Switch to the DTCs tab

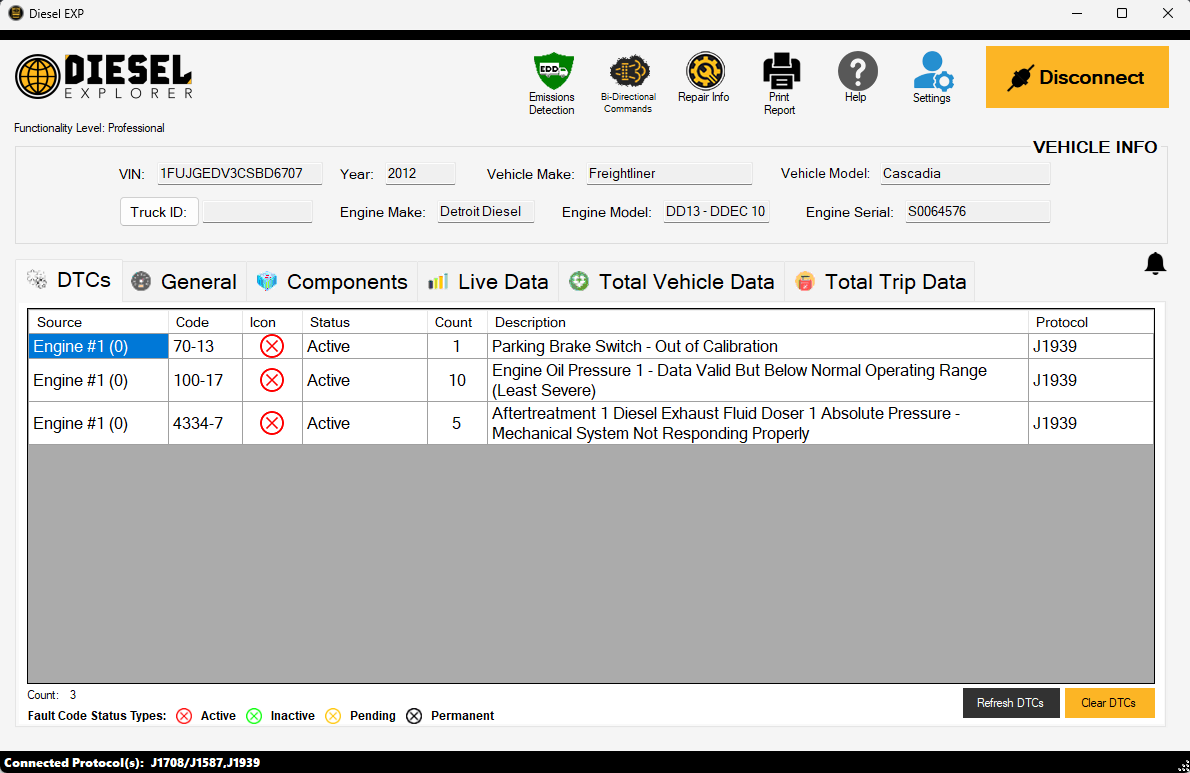pos(69,281)
